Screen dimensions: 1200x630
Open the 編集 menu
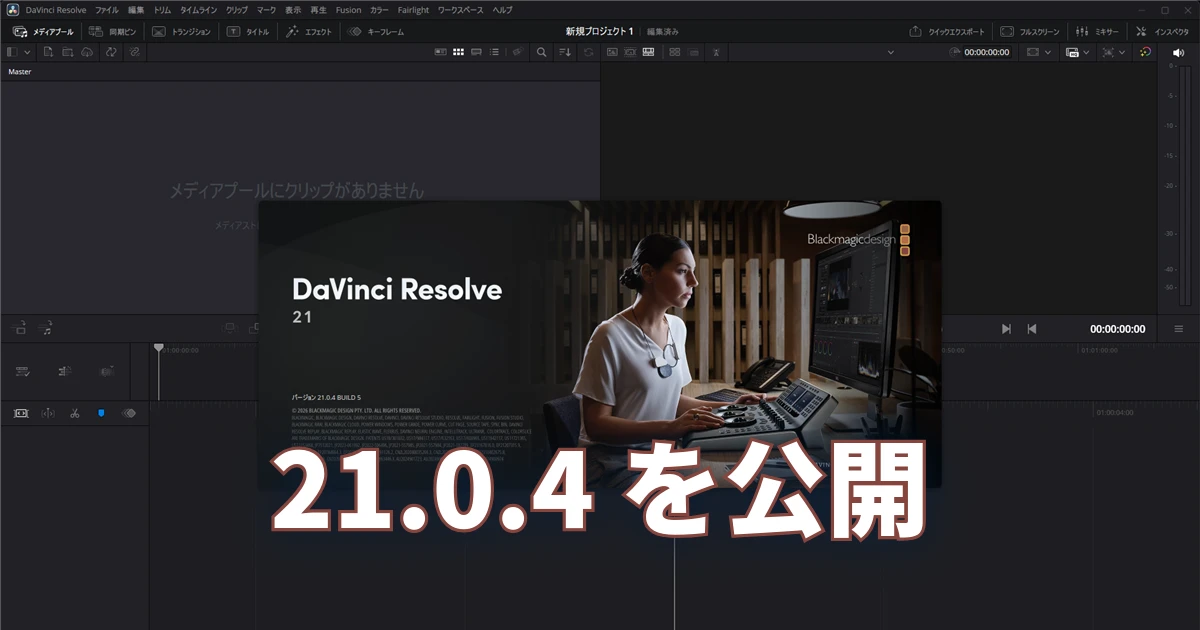point(136,9)
